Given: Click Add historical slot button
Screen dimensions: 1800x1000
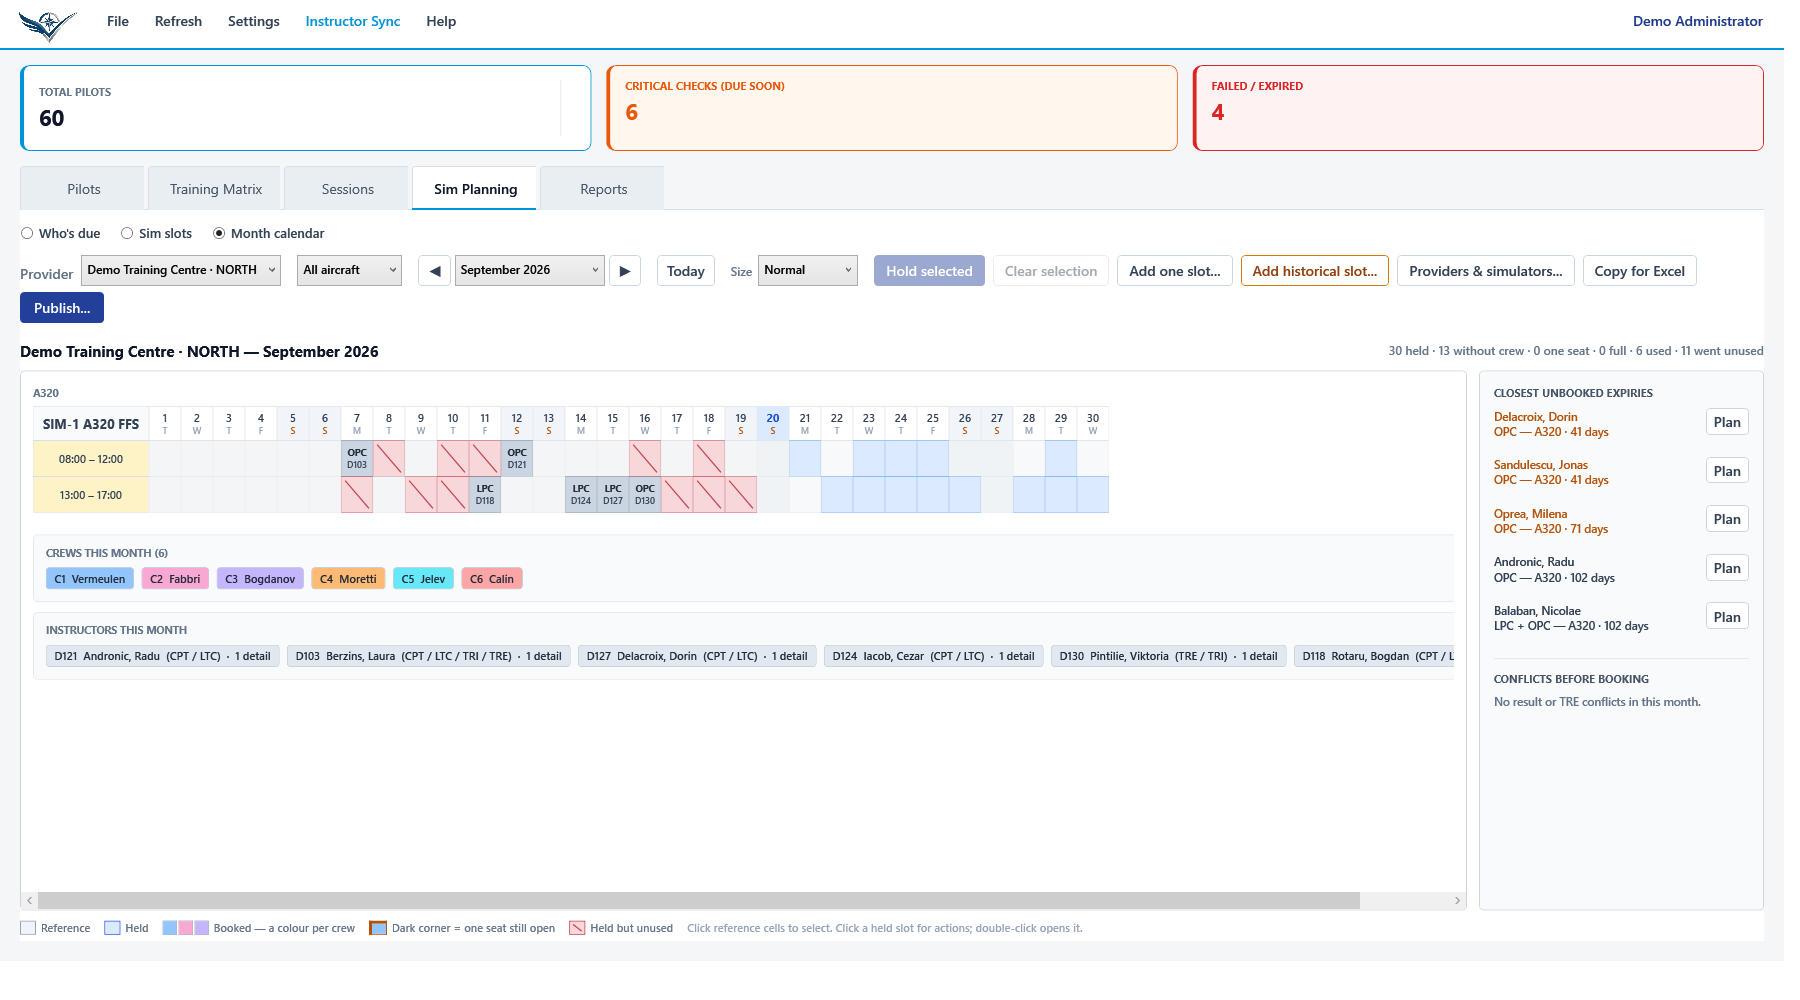Looking at the screenshot, I should 1315,271.
